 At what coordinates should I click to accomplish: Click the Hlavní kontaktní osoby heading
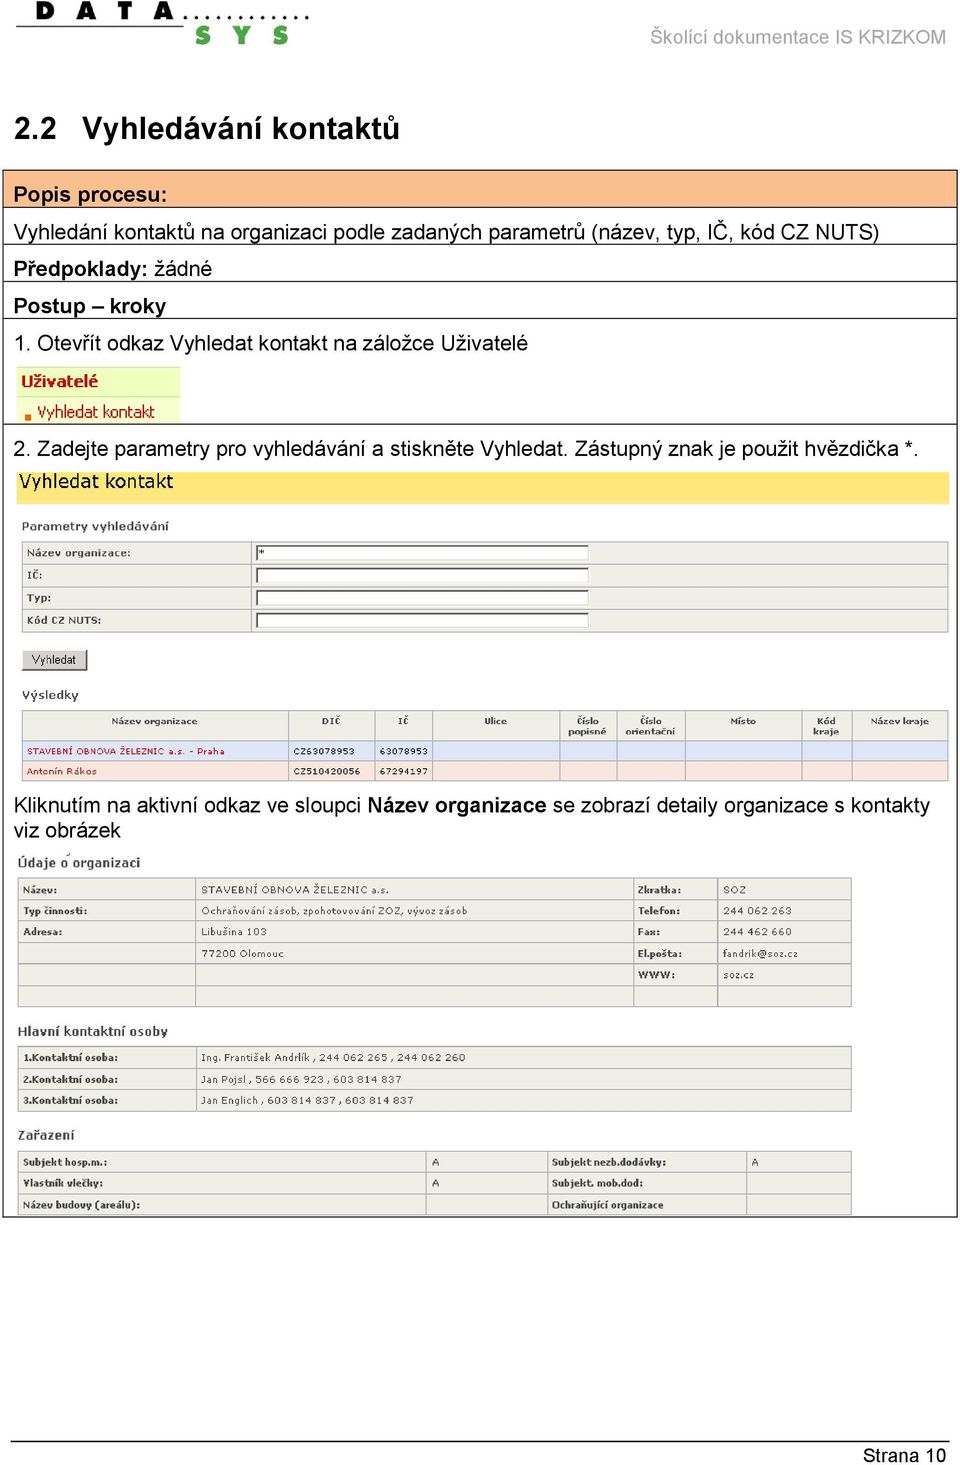coord(93,1031)
